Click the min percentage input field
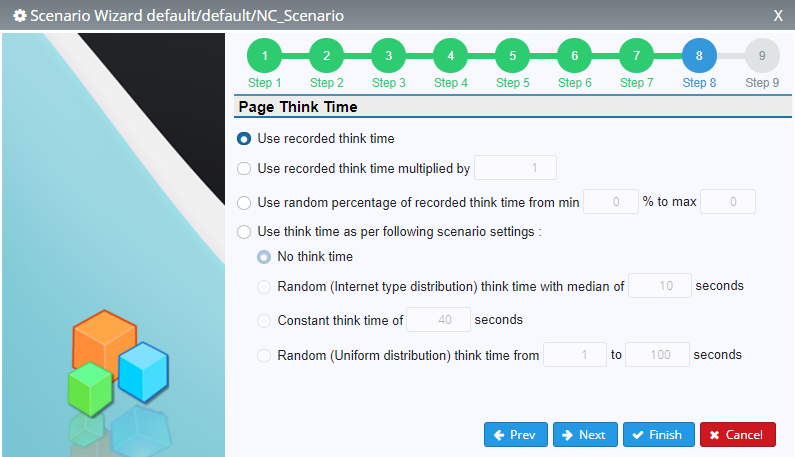795x457 pixels. pyautogui.click(x=610, y=202)
